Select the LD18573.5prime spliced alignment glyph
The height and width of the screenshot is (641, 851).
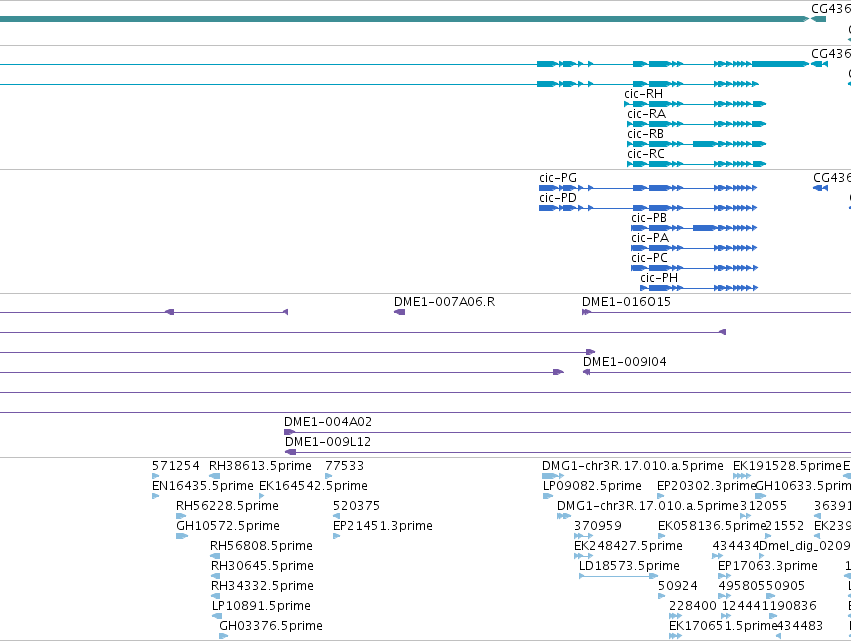[x=618, y=576]
